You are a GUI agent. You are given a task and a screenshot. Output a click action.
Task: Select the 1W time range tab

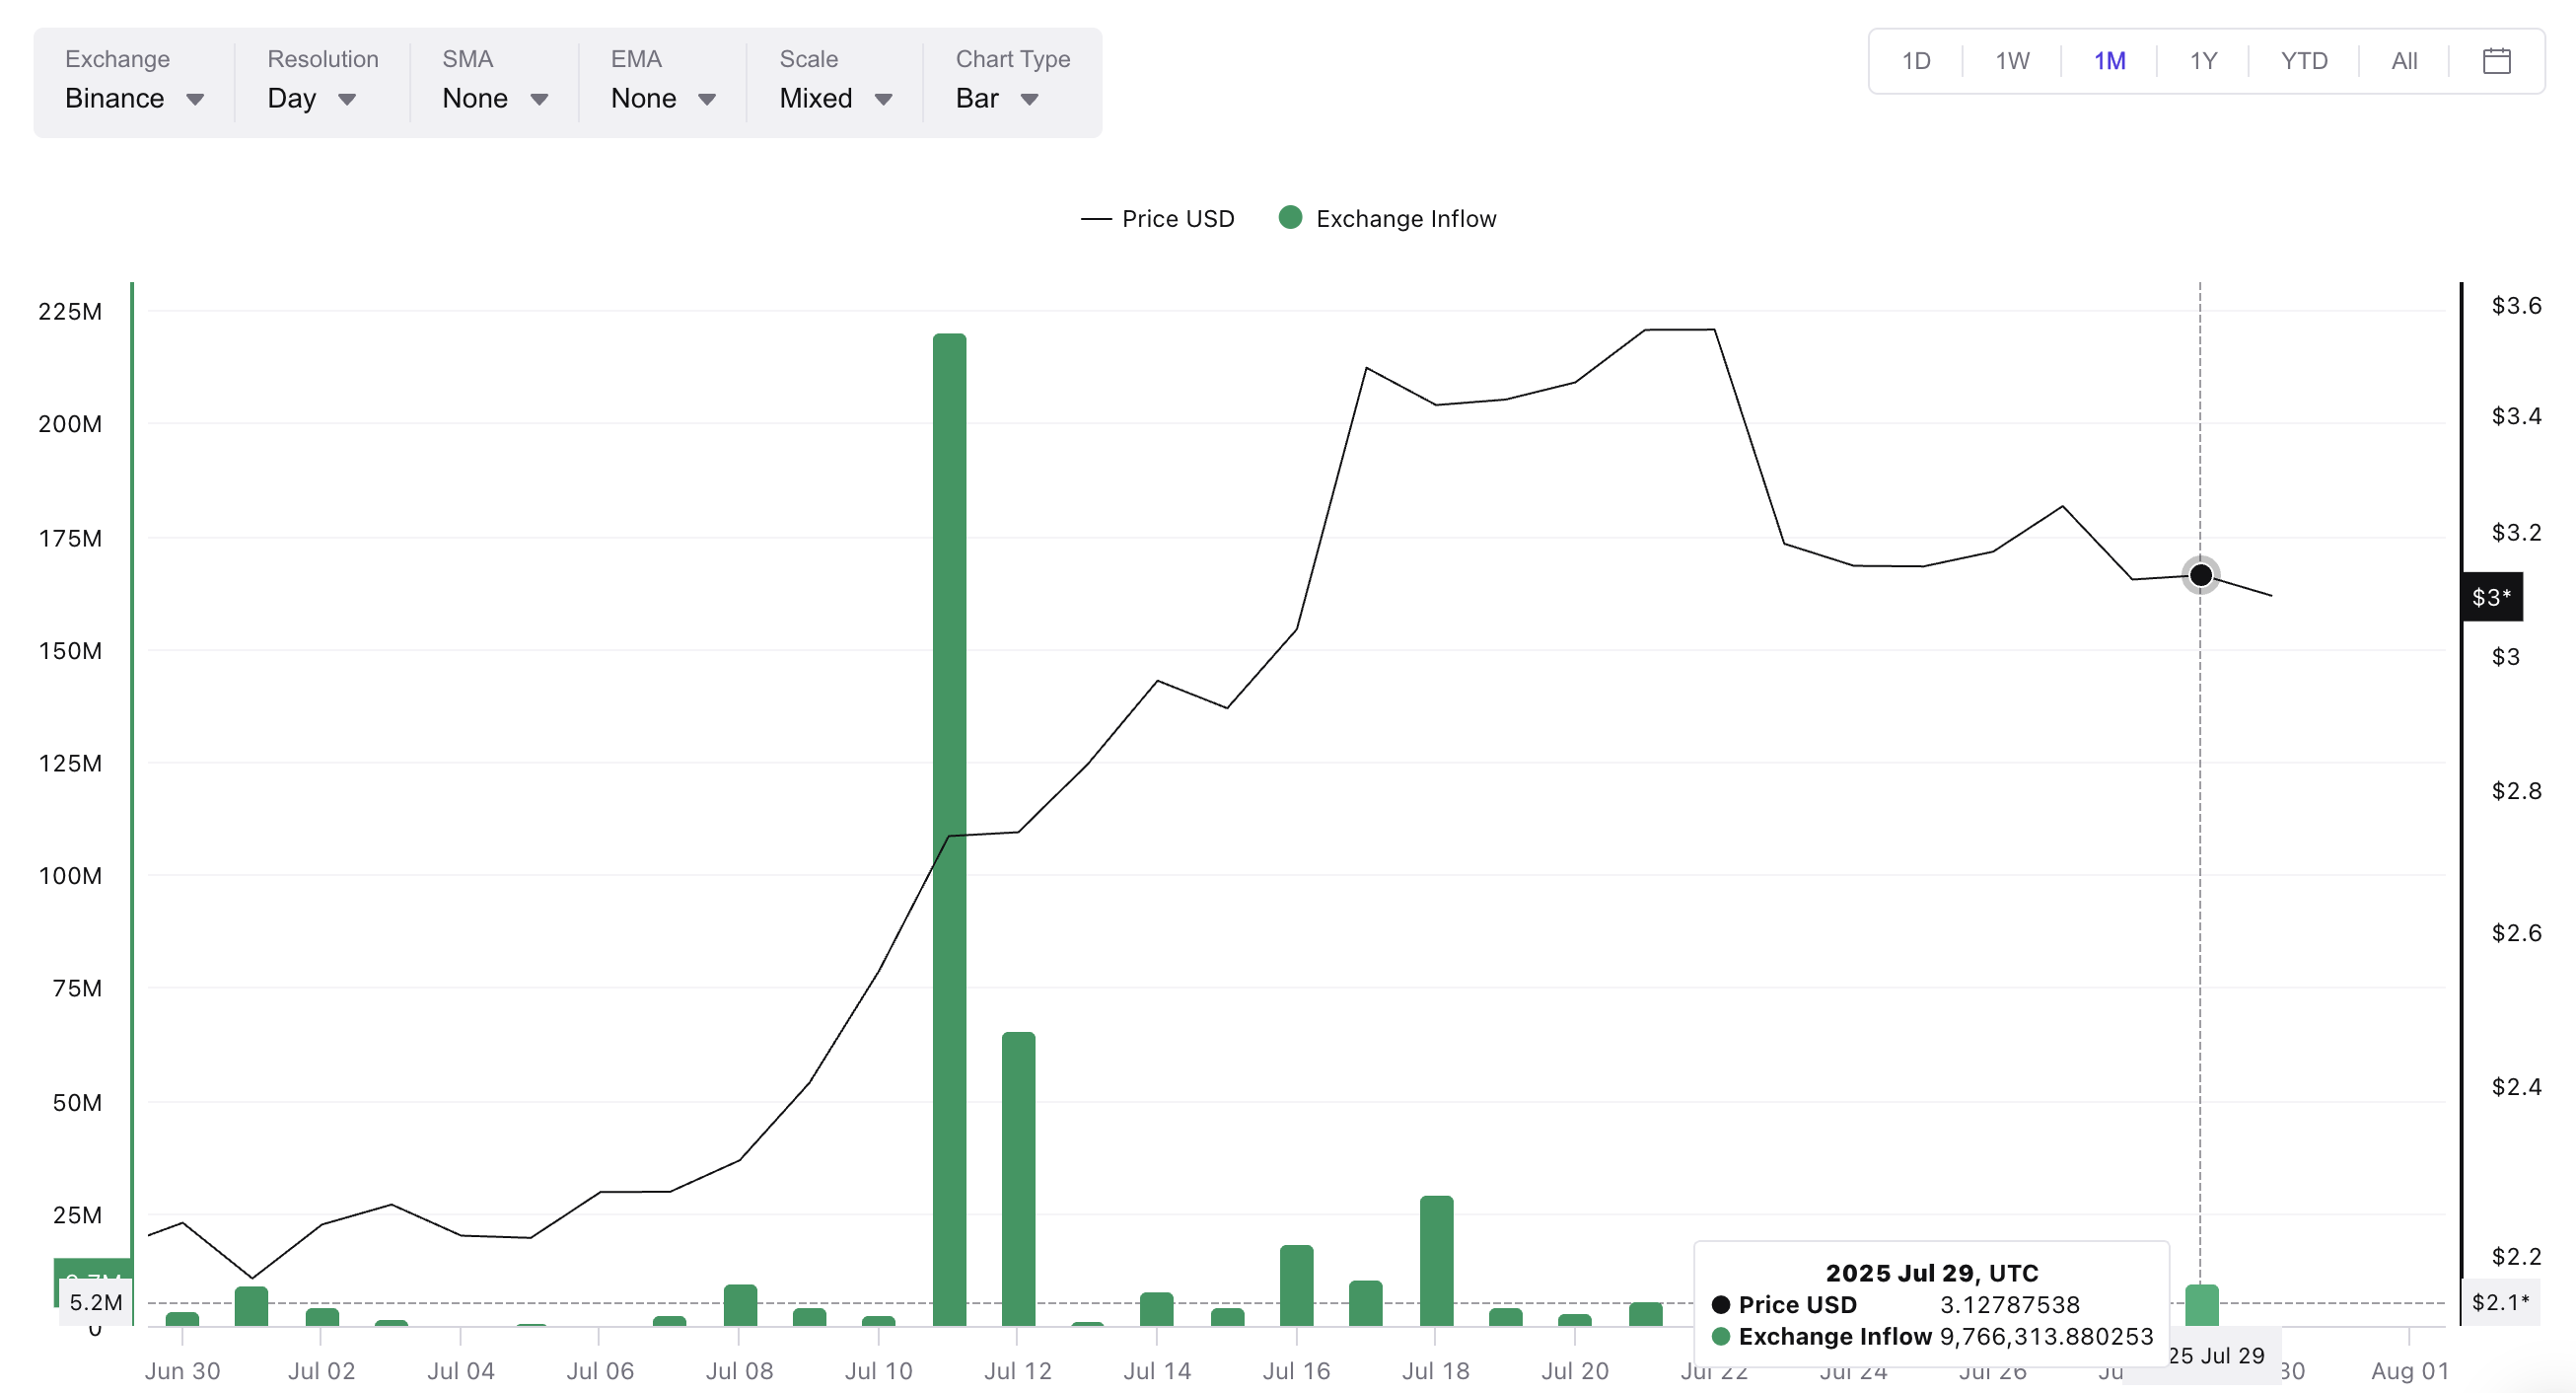(x=2012, y=61)
